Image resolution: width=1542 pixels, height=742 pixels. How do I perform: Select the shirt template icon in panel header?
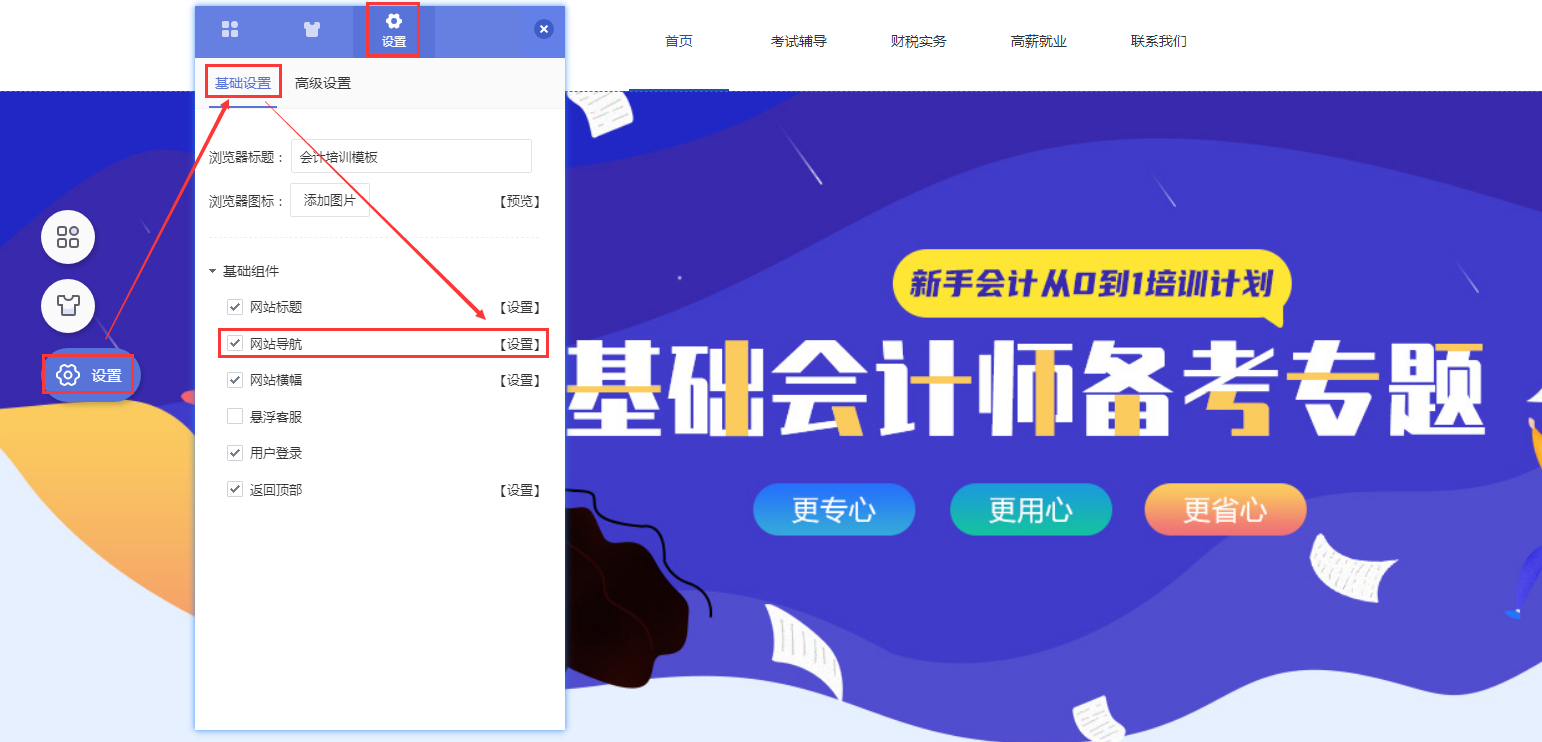312,28
